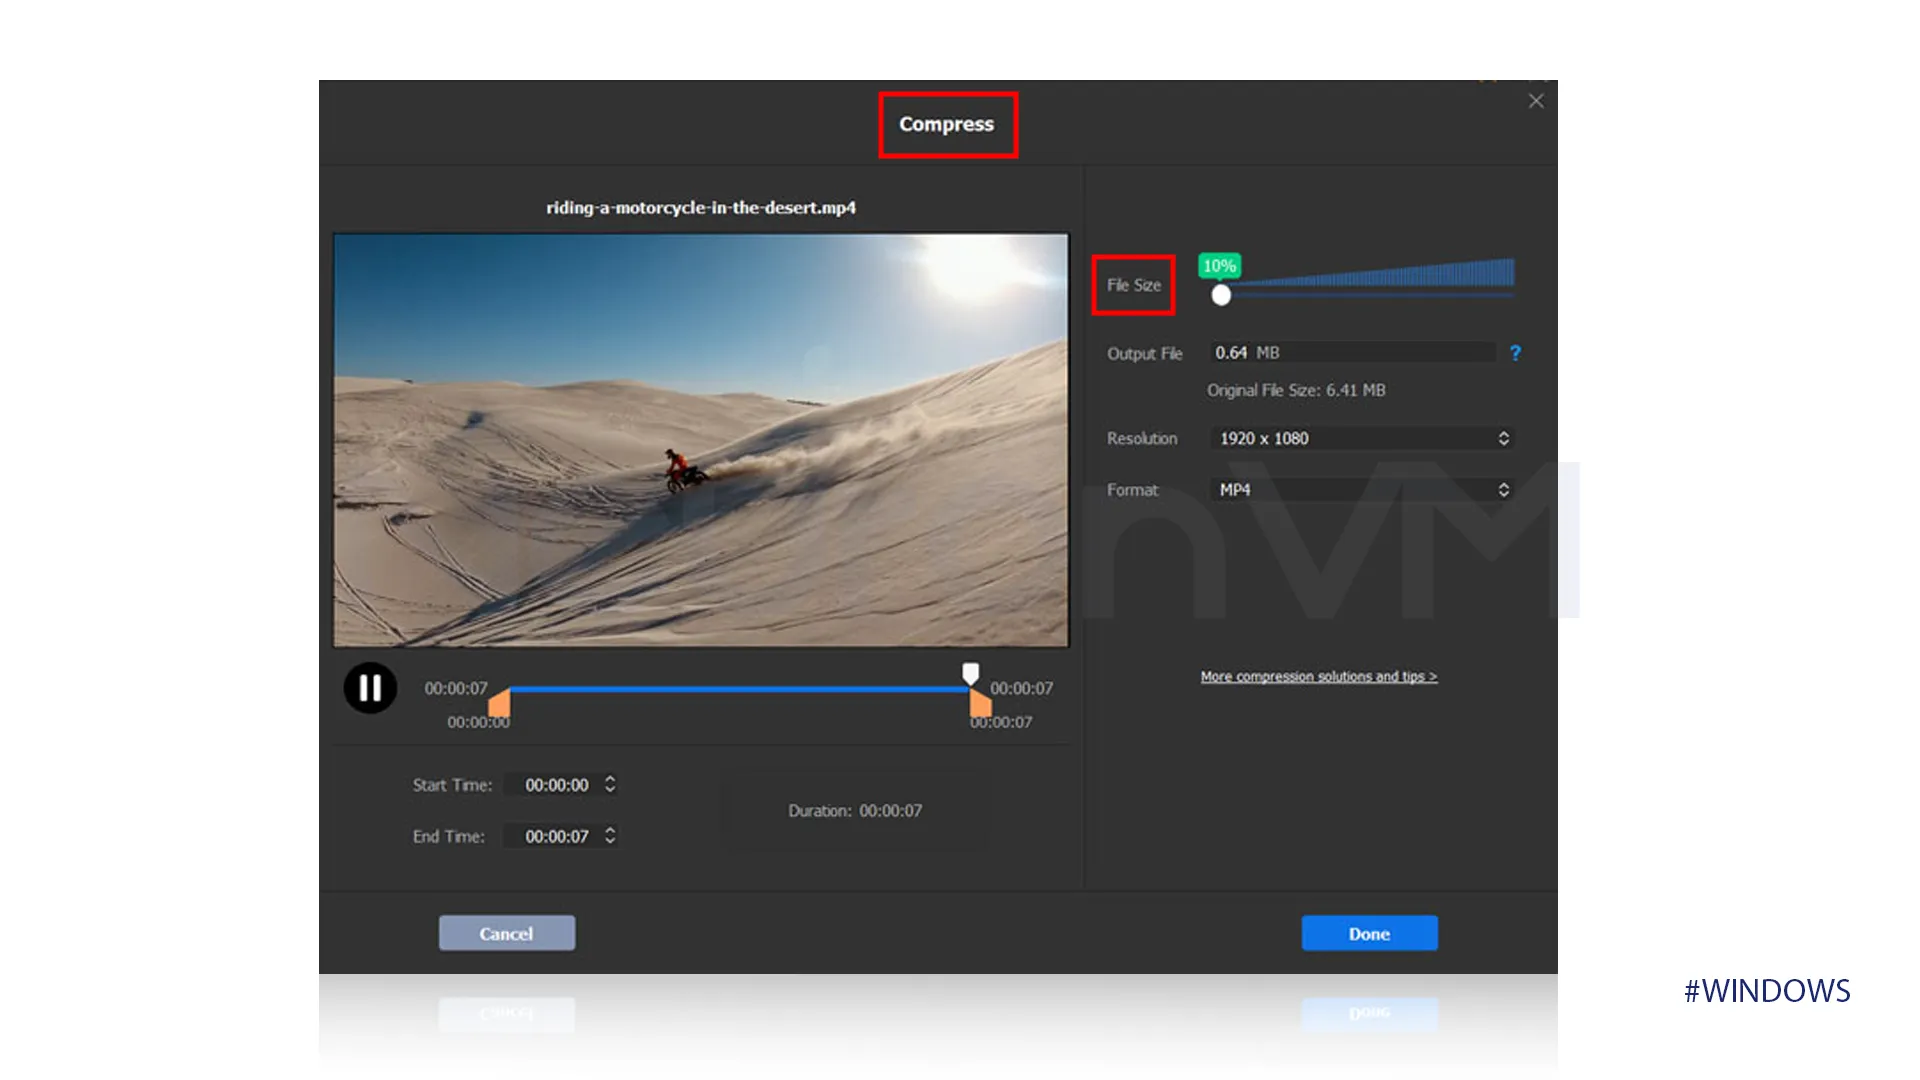Screen dimensions: 1920x1080
Task: Click the pause playback button
Action: [369, 686]
